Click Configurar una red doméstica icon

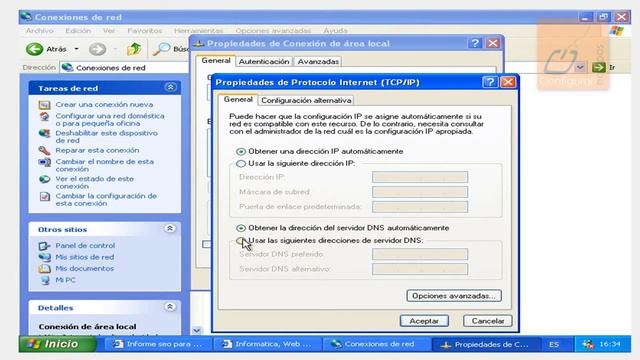click(44, 117)
